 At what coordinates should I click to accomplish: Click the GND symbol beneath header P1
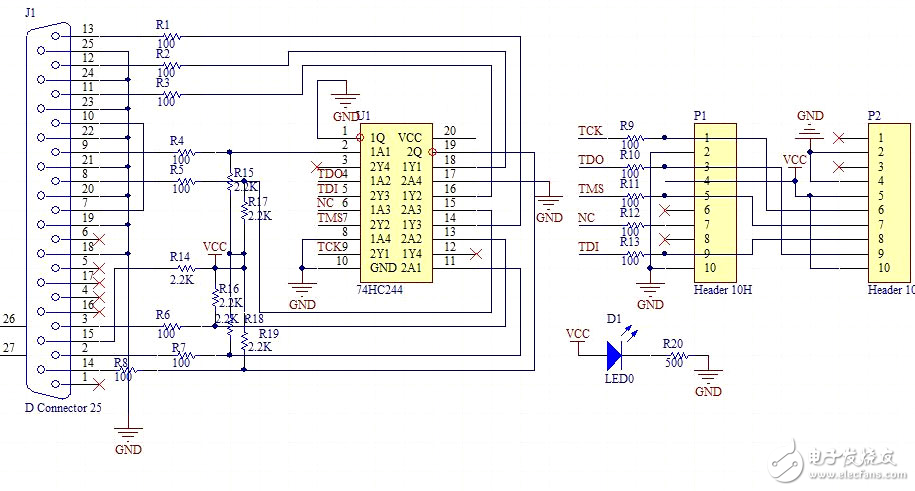650,290
